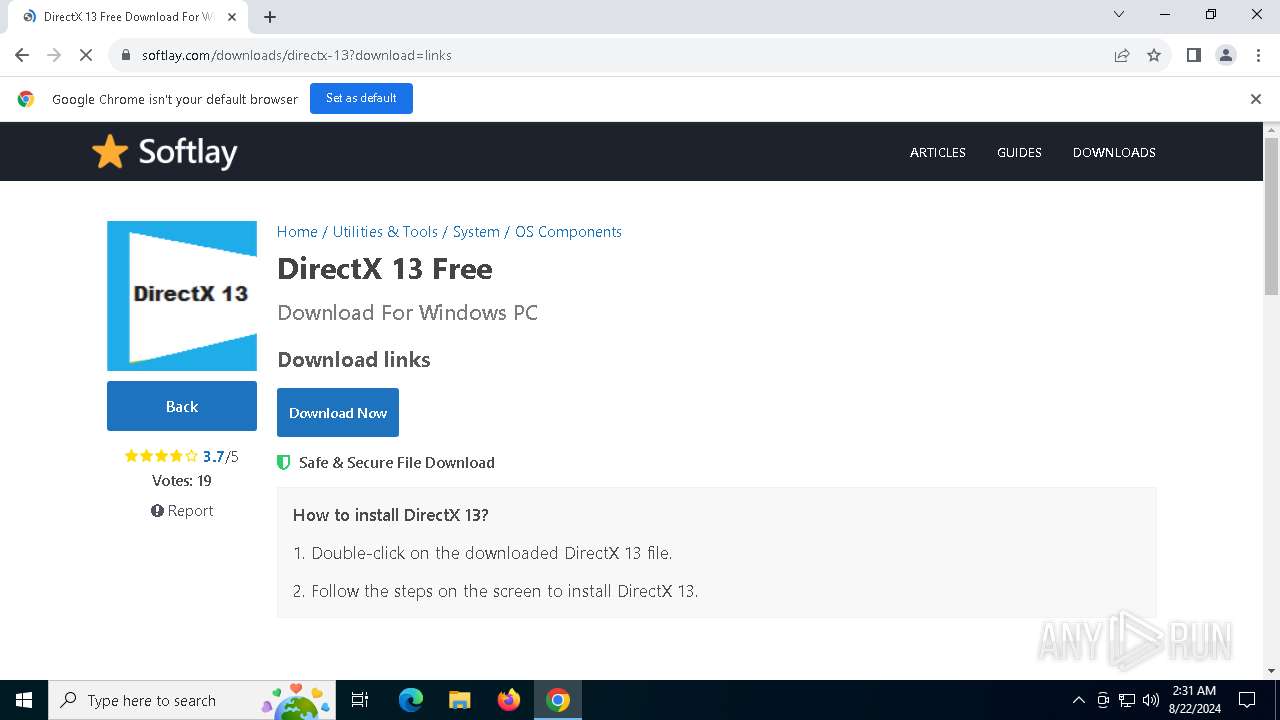Open OS Components breadcrumb link
1280x720 pixels.
[x=568, y=231]
